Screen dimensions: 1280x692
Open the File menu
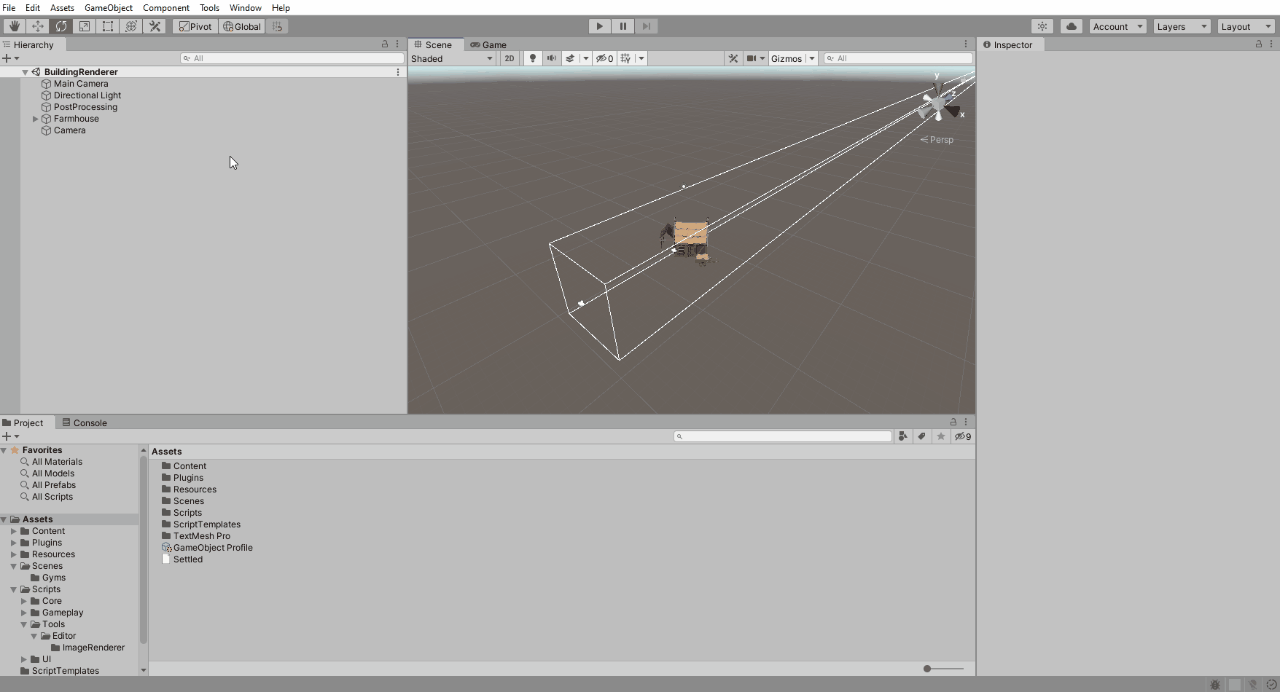(x=9, y=8)
